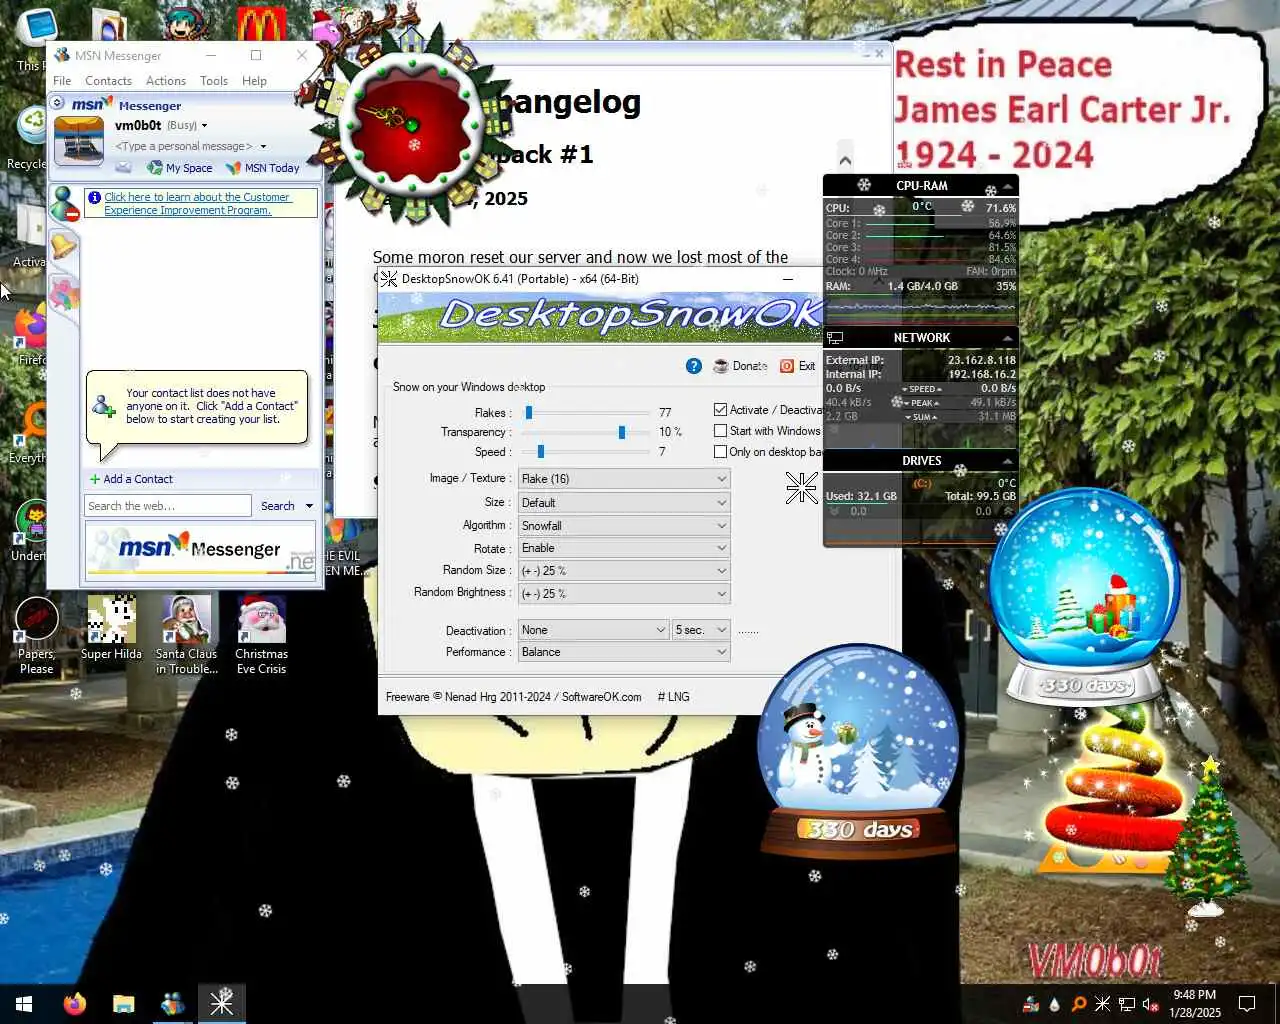Open the Search options arrow in MSN Messenger
Screen dimensions: 1280x1024
[x=309, y=506]
